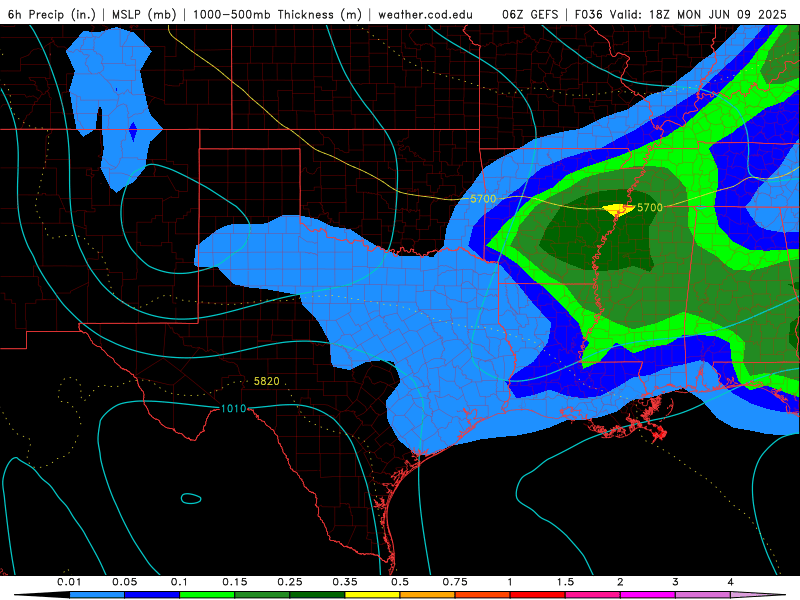Image resolution: width=800 pixels, height=600 pixels.
Task: Click the "0.15" legend value
Action: point(235,582)
